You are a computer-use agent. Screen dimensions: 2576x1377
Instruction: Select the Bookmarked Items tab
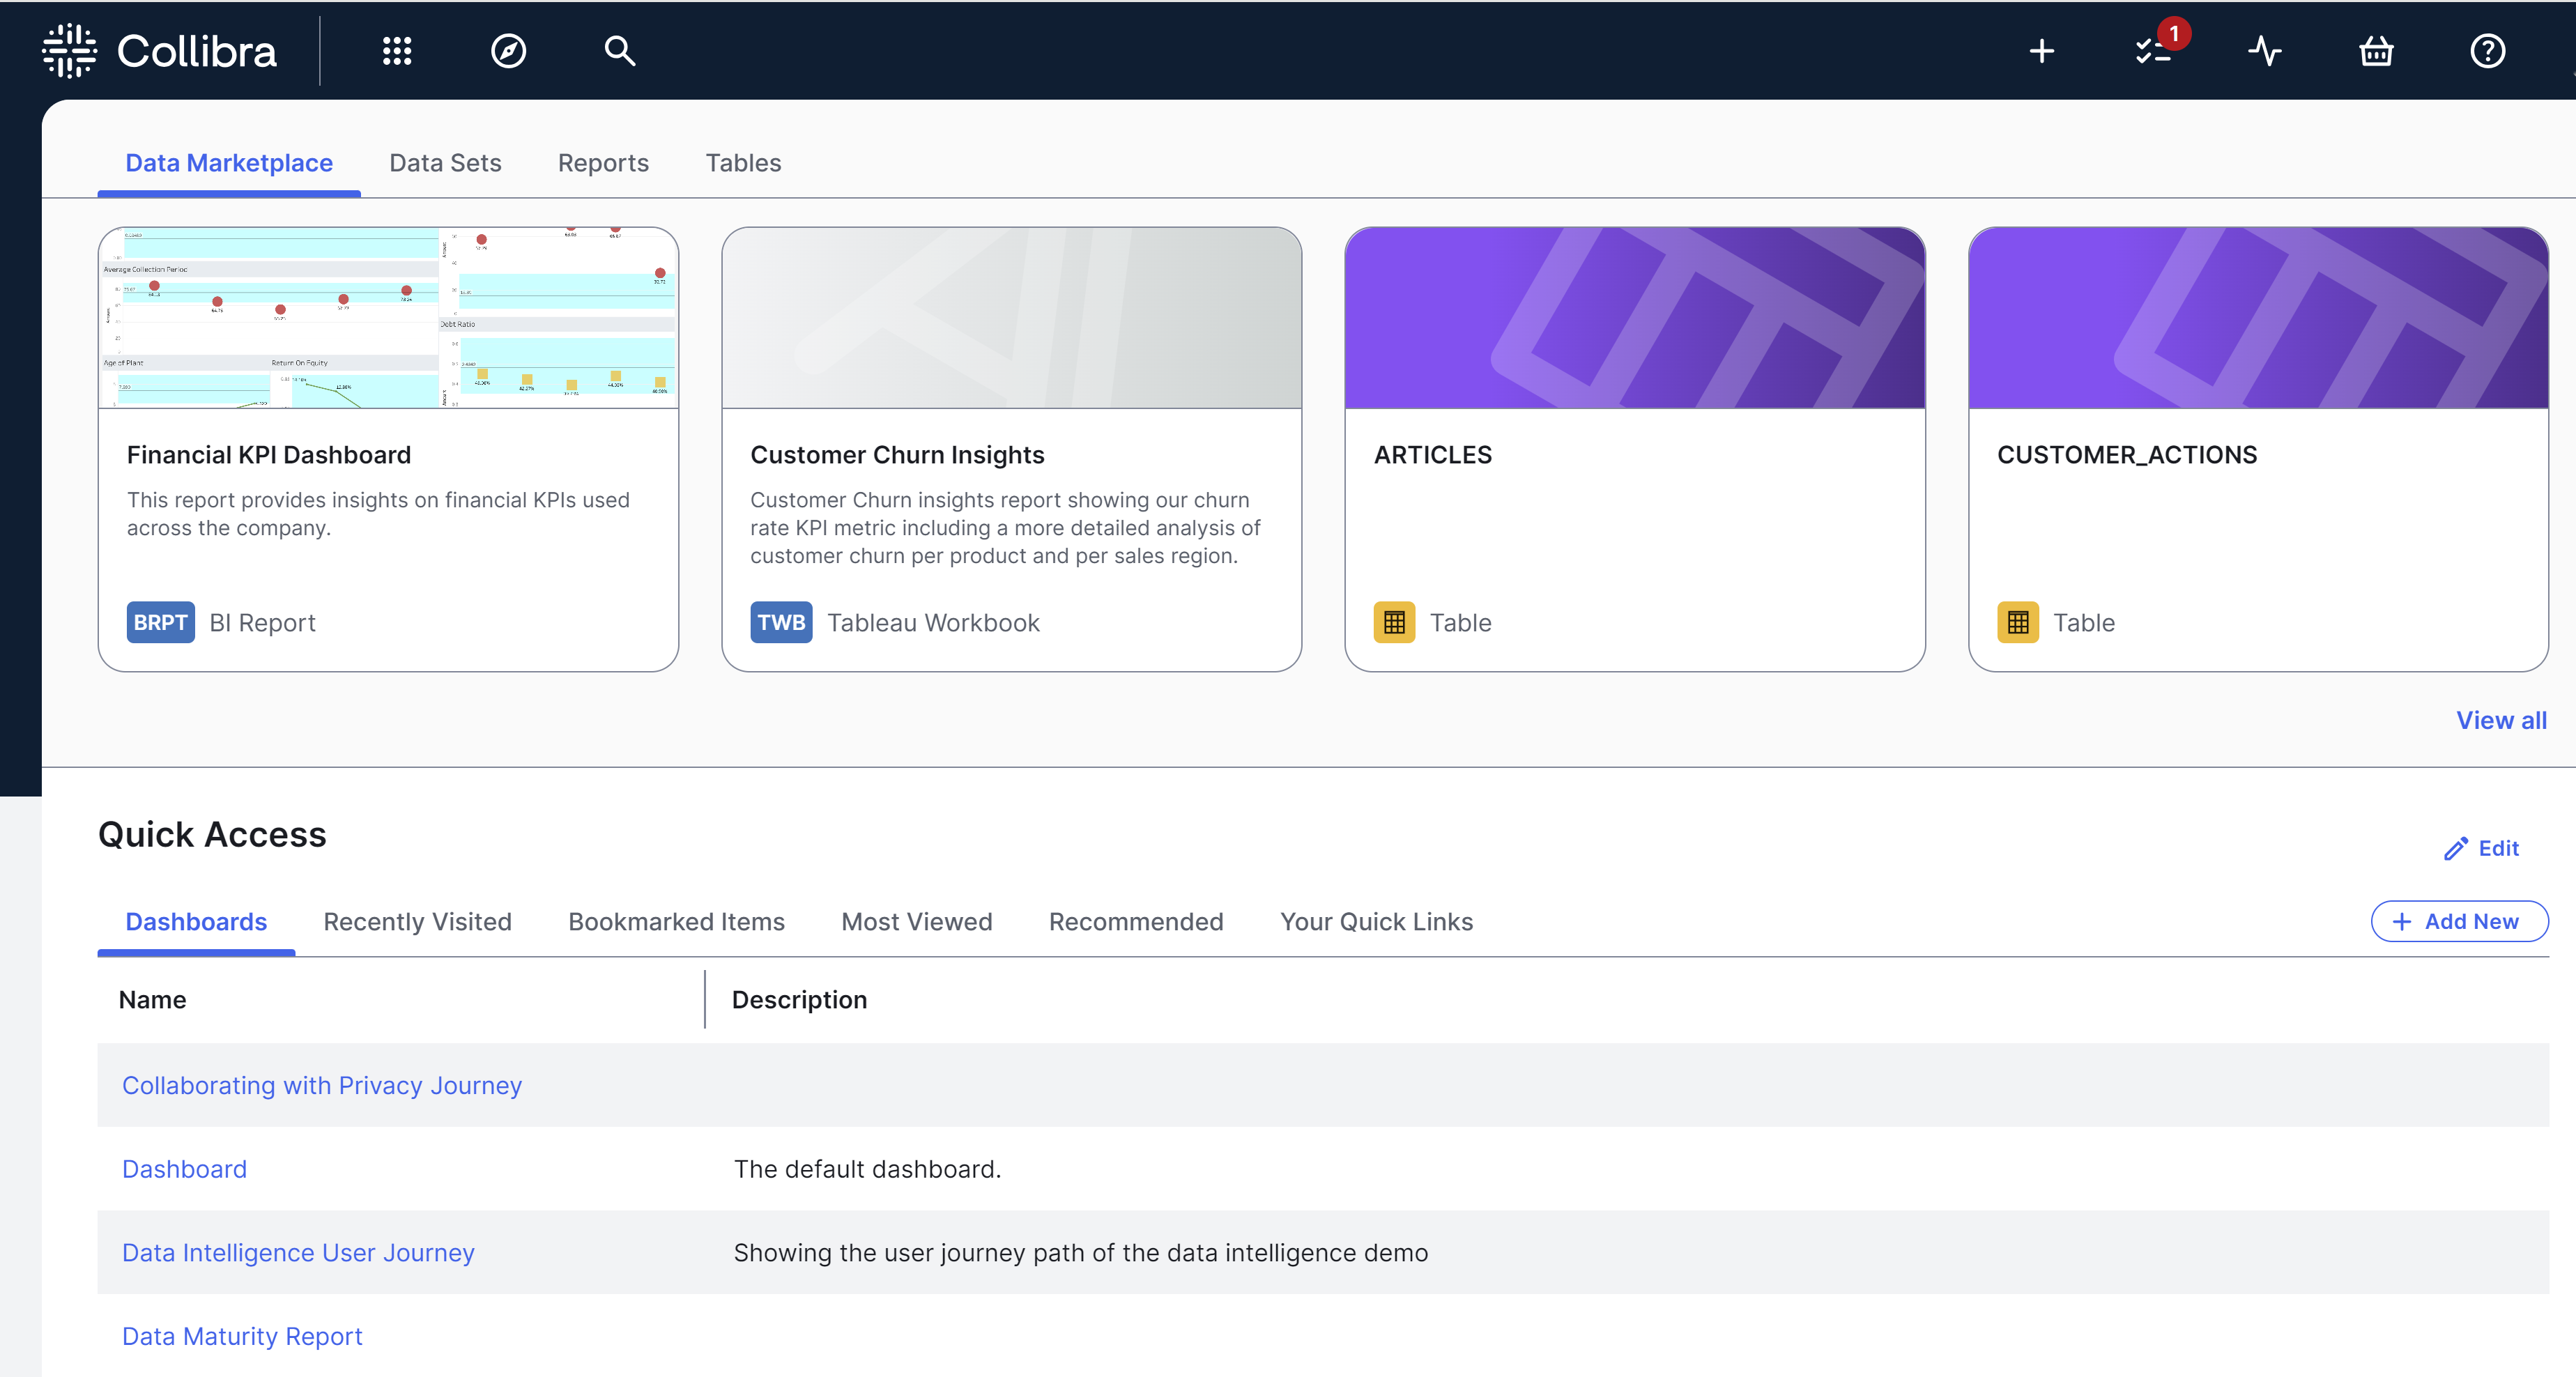click(x=675, y=921)
